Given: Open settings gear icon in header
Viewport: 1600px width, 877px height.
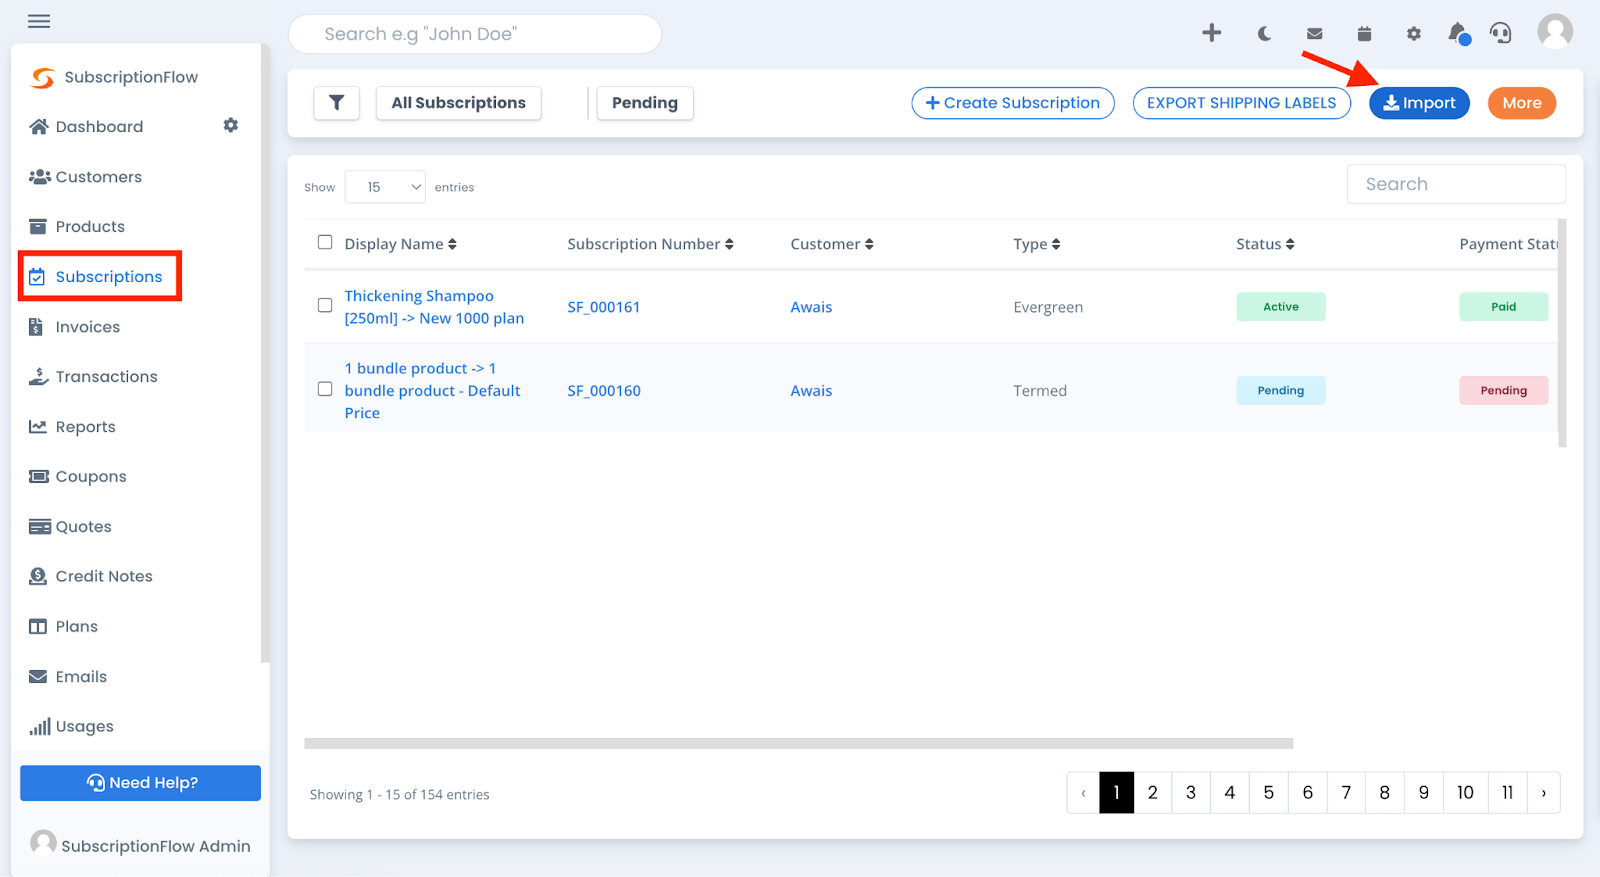Looking at the screenshot, I should click(1413, 34).
